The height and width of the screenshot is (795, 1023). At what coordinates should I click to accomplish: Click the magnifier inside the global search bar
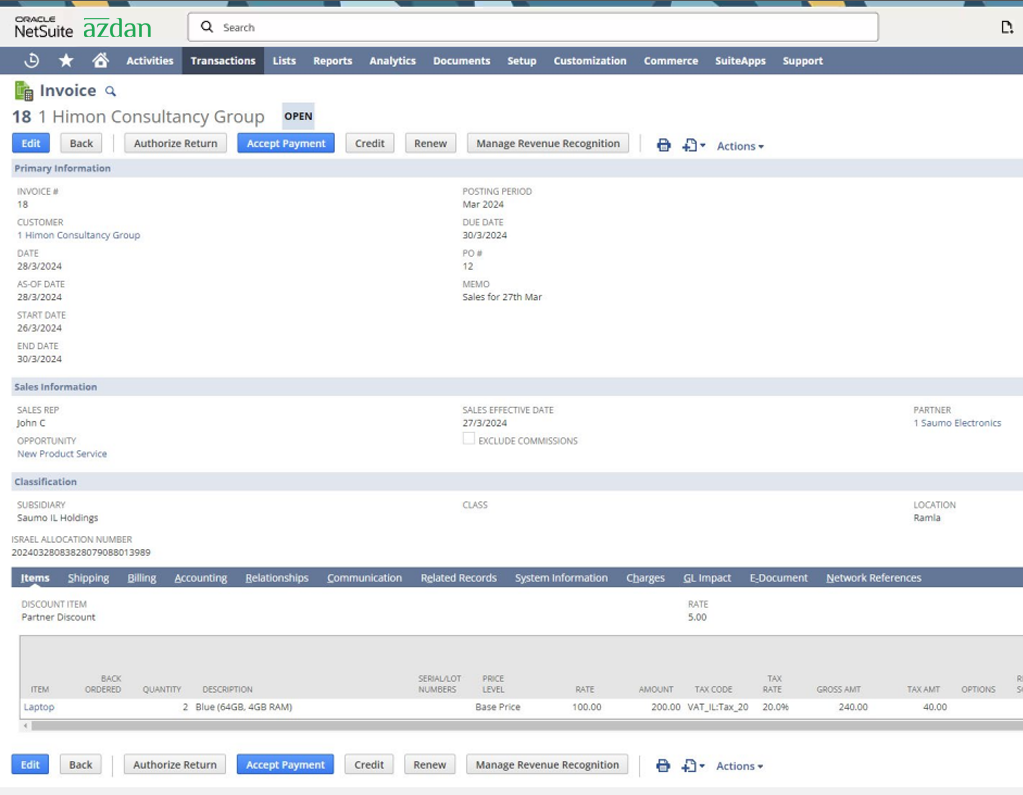206,26
